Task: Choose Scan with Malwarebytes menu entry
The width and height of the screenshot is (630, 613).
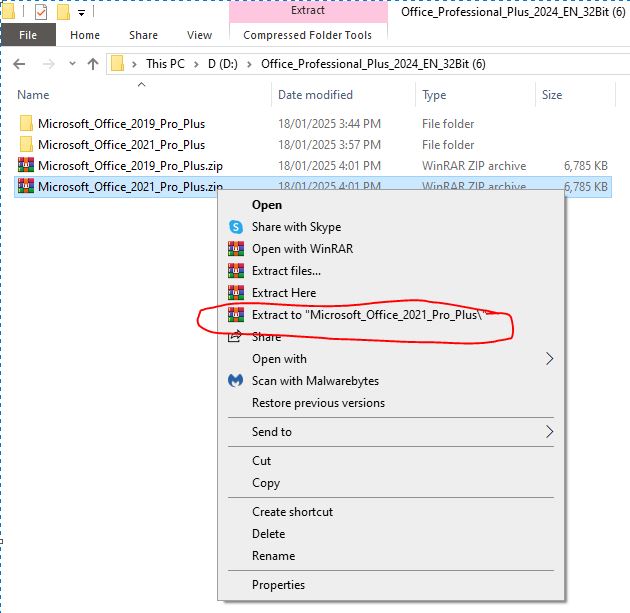Action: [x=315, y=381]
